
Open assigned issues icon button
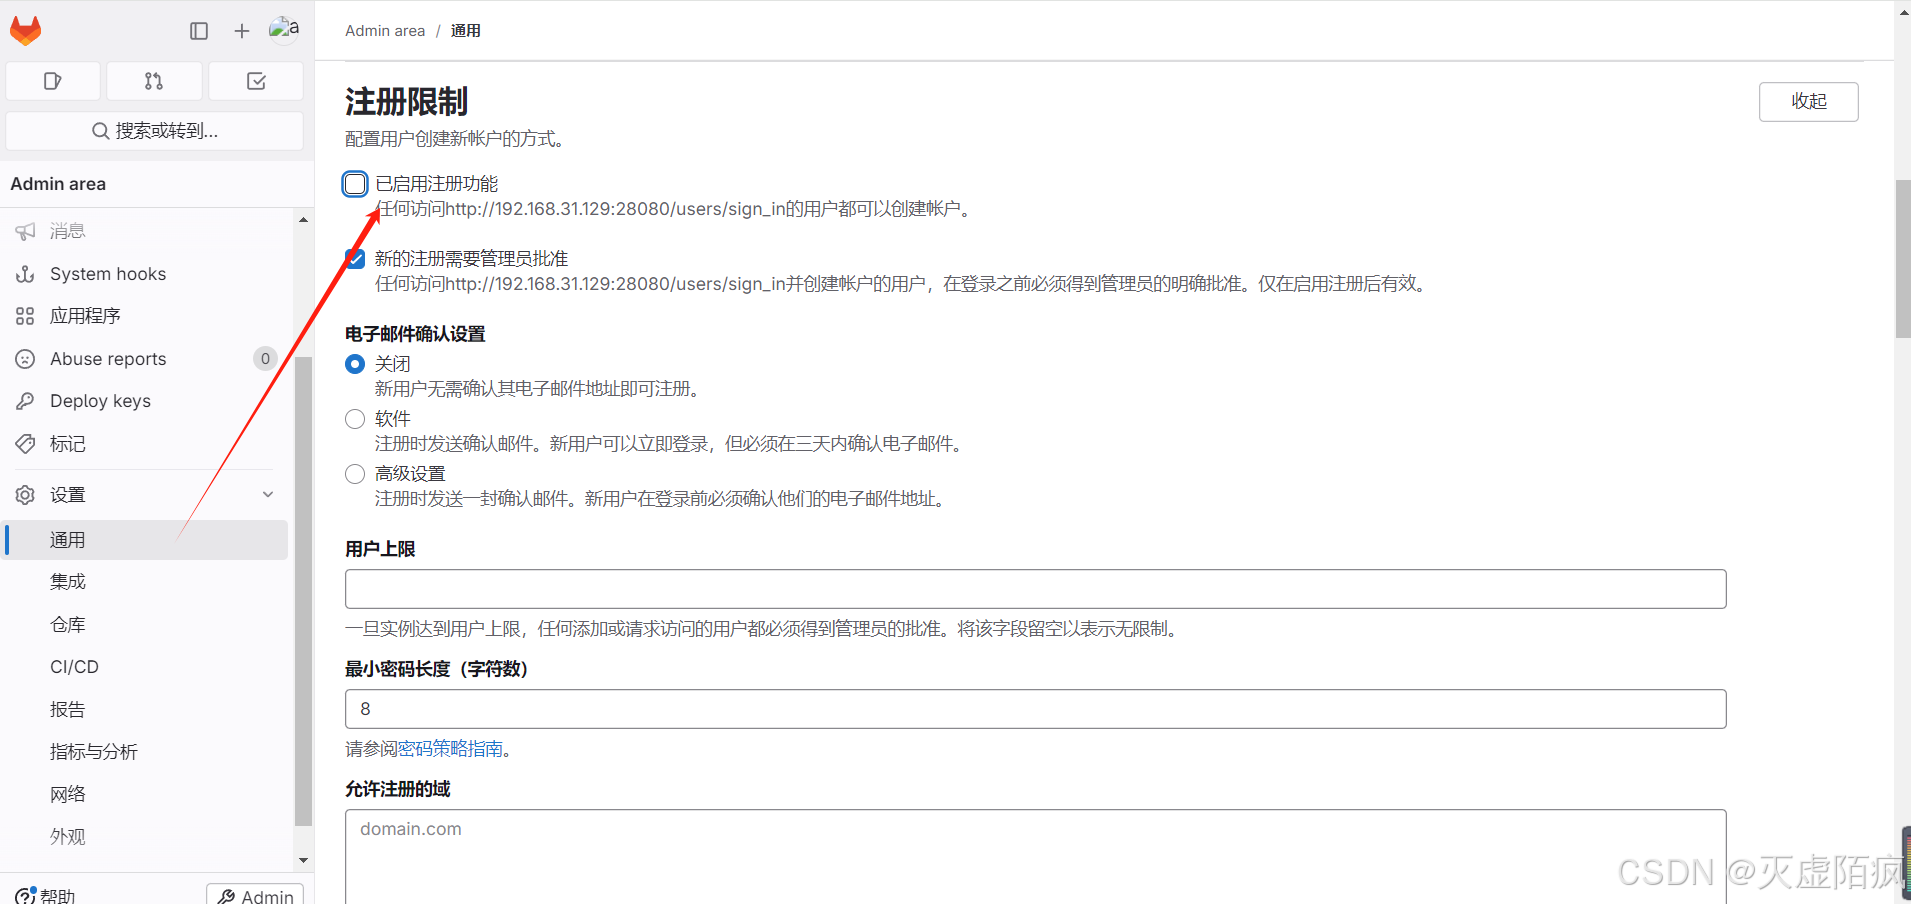(53, 81)
